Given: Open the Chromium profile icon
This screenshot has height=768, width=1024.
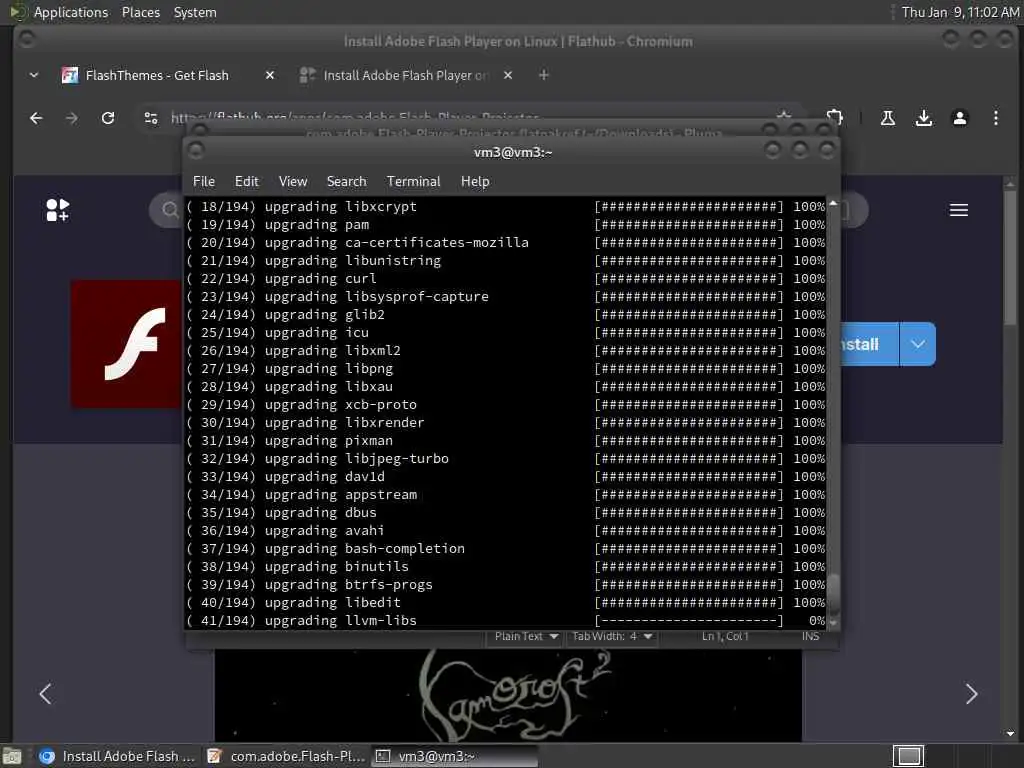Looking at the screenshot, I should [959, 118].
